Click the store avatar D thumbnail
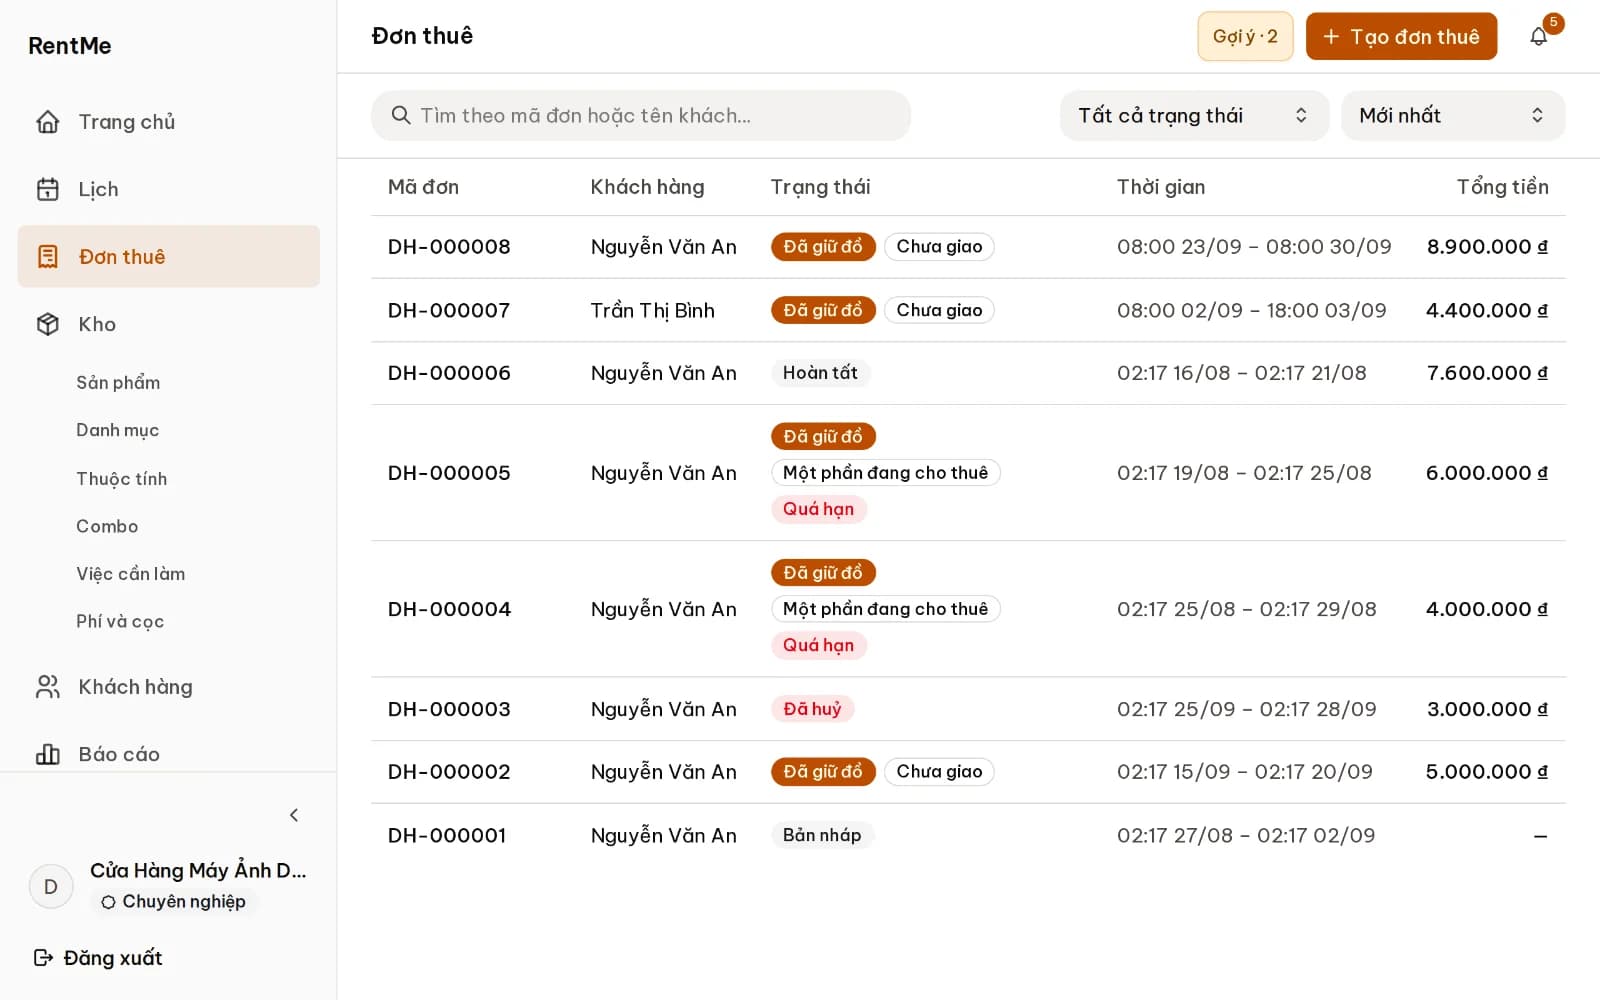 click(x=51, y=887)
